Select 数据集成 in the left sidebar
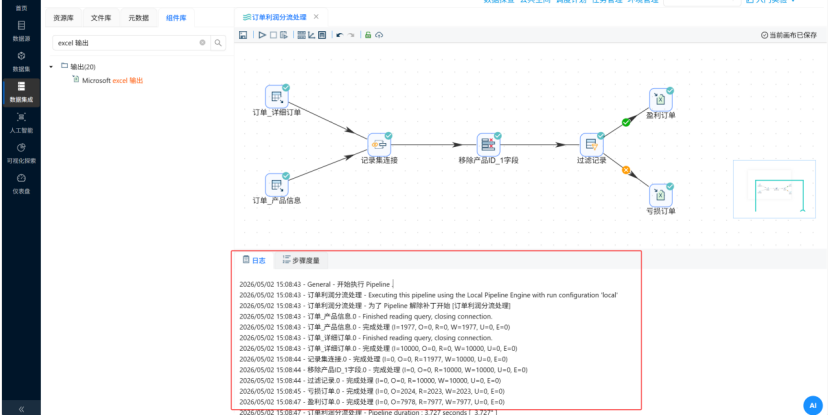Viewport: 830px width, 415px height. (x=21, y=92)
